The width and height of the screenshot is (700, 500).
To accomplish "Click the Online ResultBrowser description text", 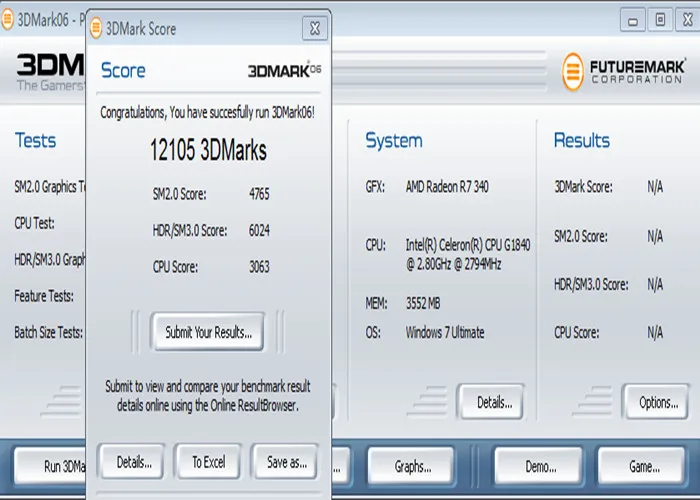I will pos(208,396).
